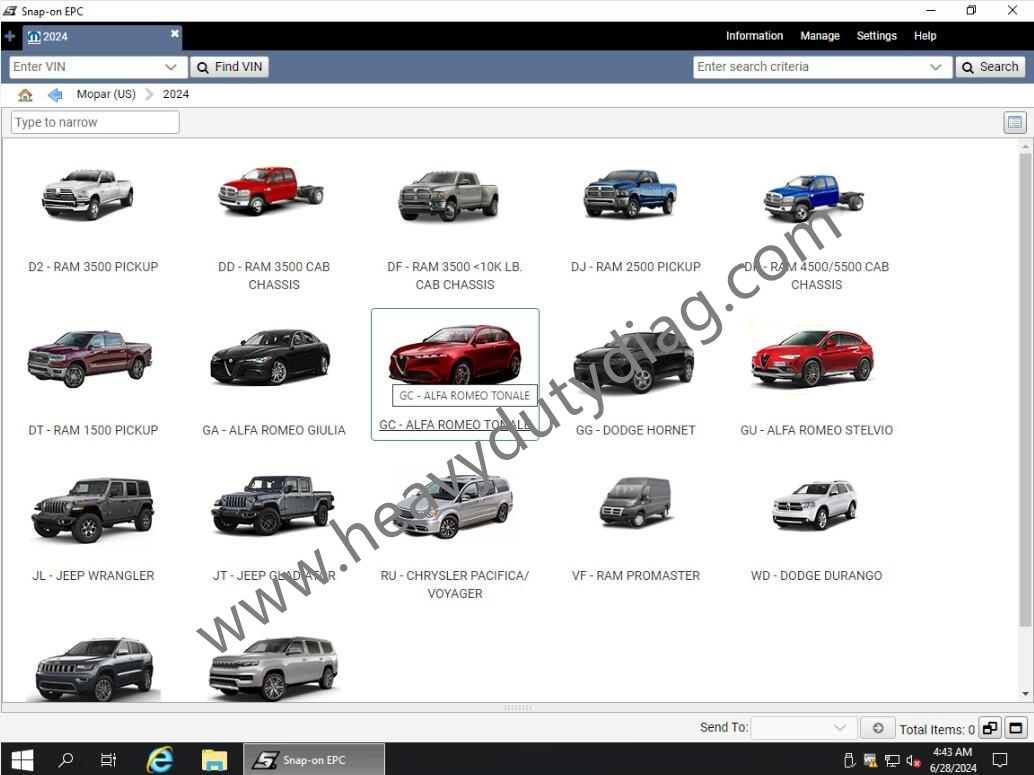The width and height of the screenshot is (1034, 775).
Task: Open Windows taskbar search
Action: [65, 760]
